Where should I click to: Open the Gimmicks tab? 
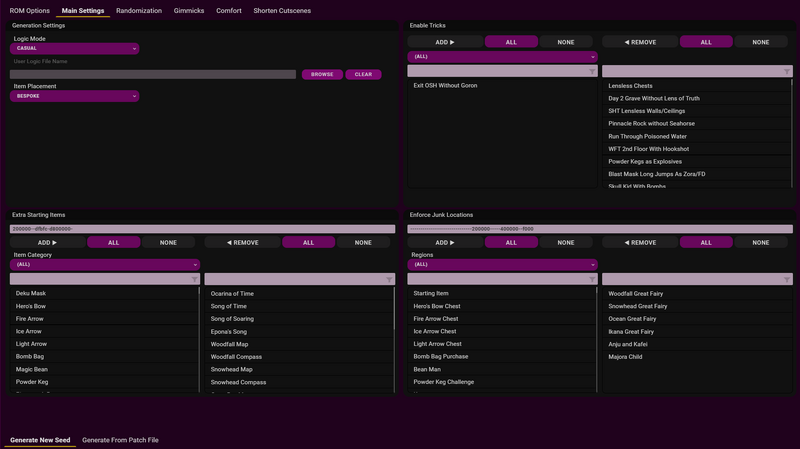[x=189, y=10]
